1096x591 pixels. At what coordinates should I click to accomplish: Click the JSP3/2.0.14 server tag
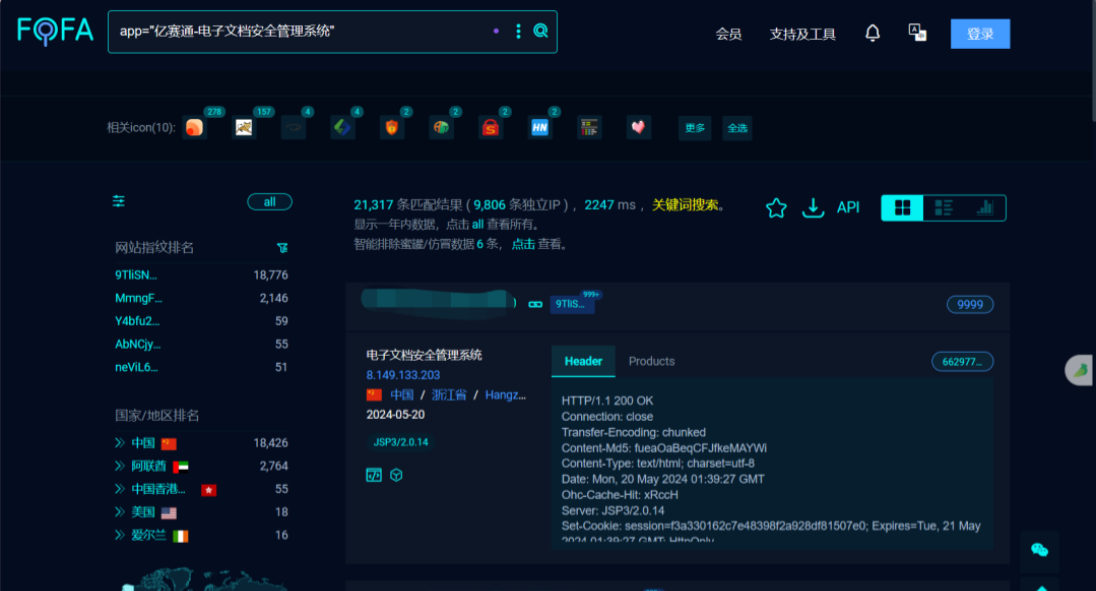401,442
